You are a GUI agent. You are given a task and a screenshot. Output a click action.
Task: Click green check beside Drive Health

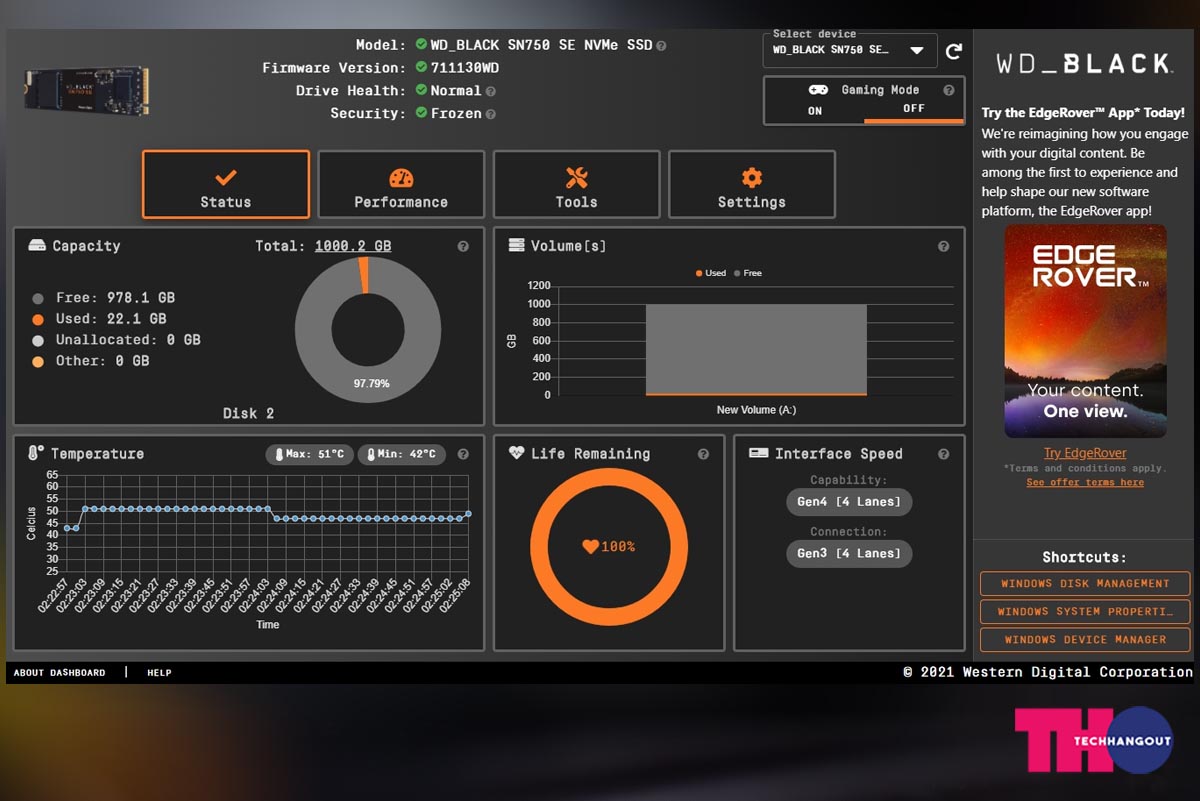(x=422, y=91)
